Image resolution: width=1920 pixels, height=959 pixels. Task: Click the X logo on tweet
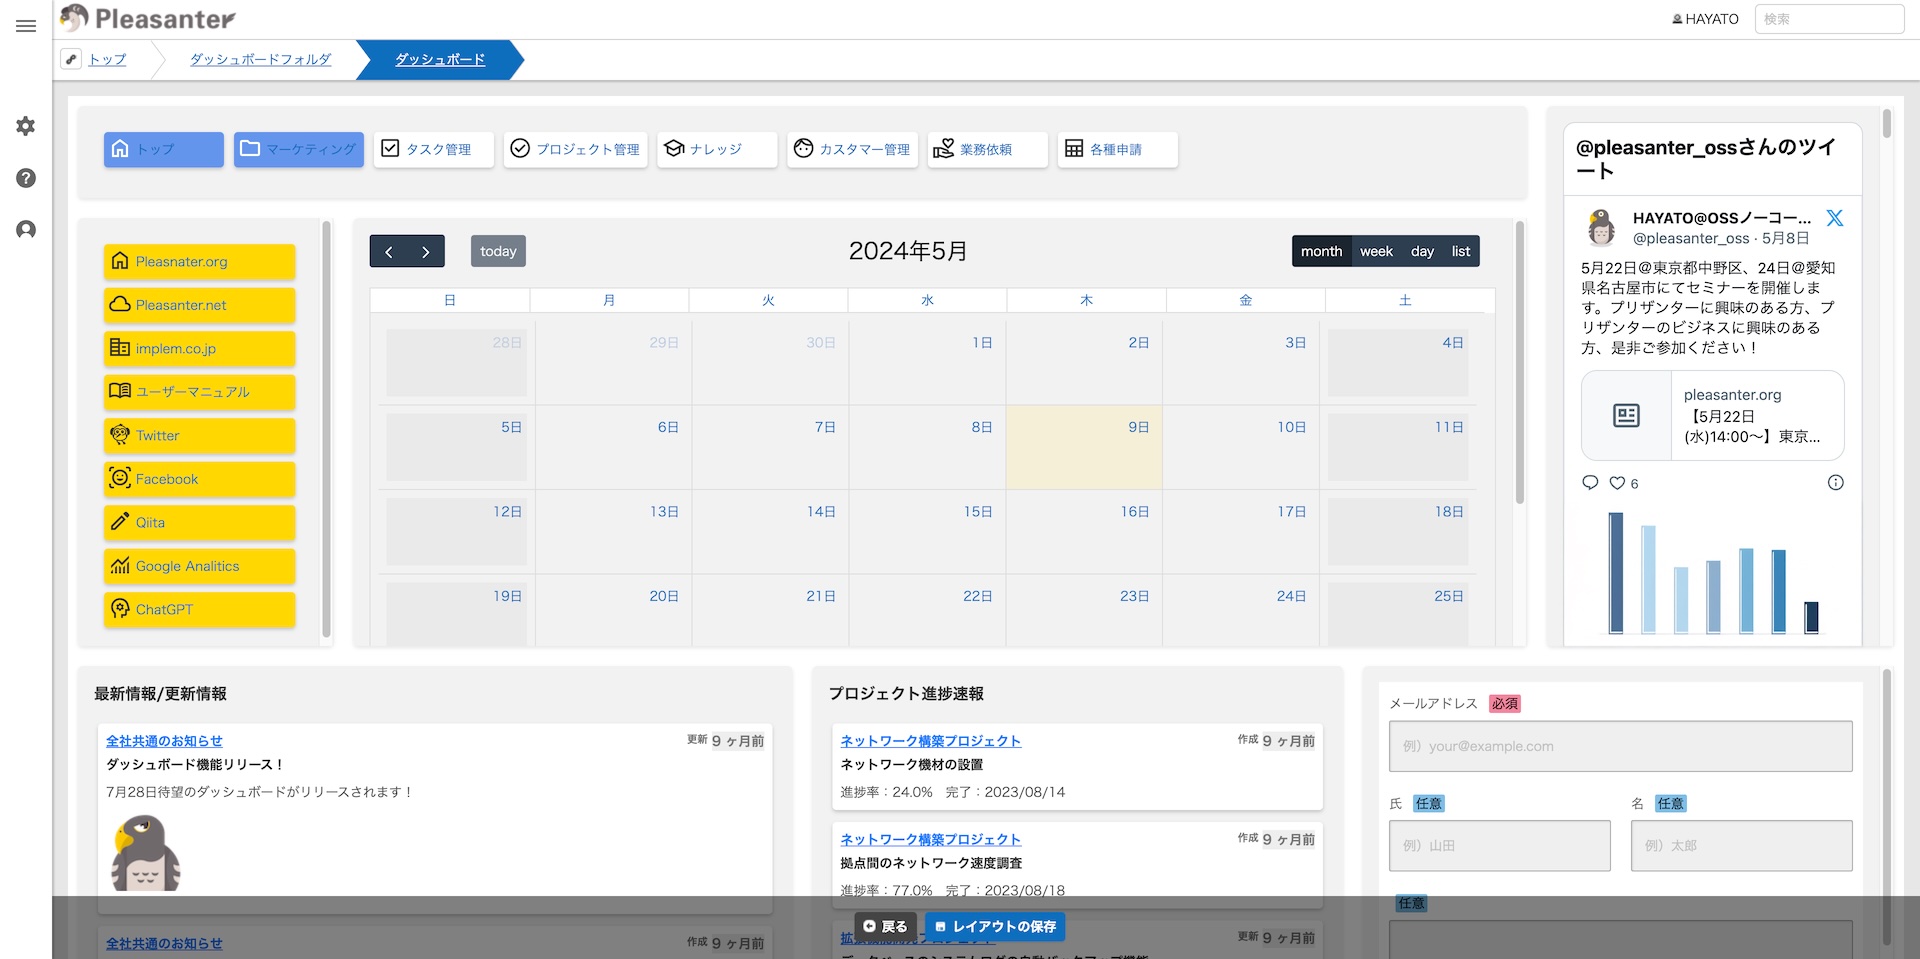(x=1834, y=218)
